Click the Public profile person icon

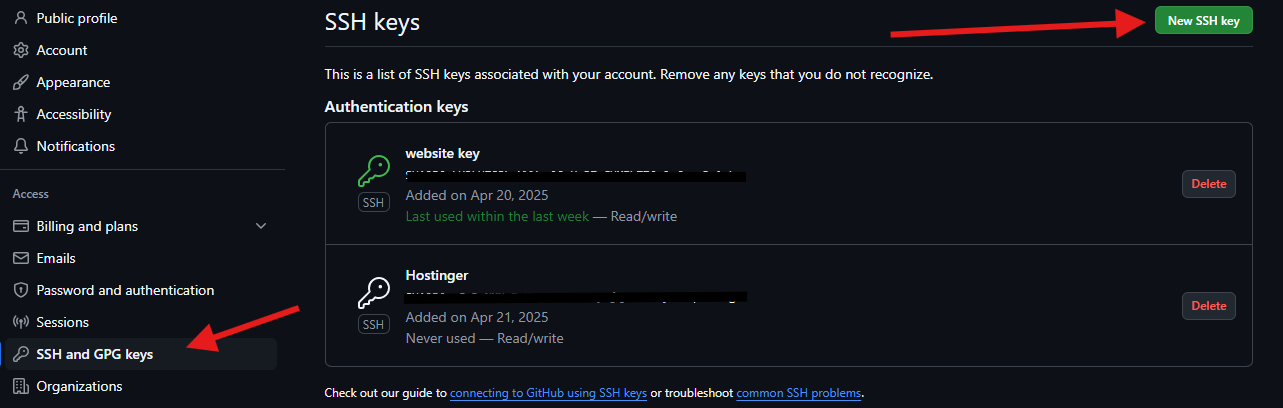tap(20, 18)
